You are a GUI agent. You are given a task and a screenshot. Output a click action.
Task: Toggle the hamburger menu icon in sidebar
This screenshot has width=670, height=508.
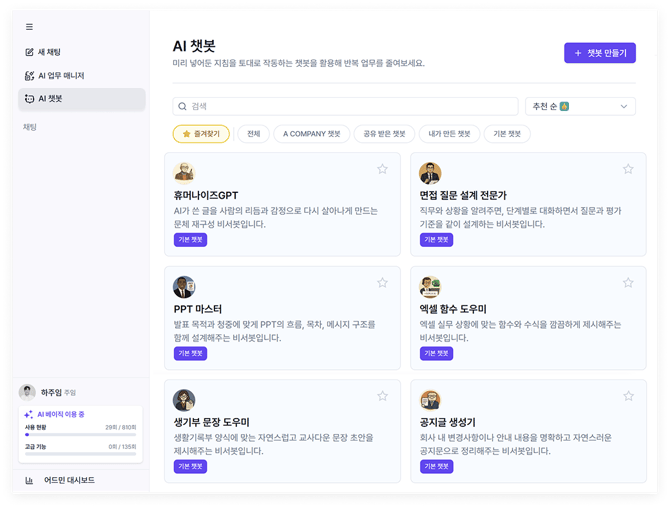pyautogui.click(x=29, y=27)
